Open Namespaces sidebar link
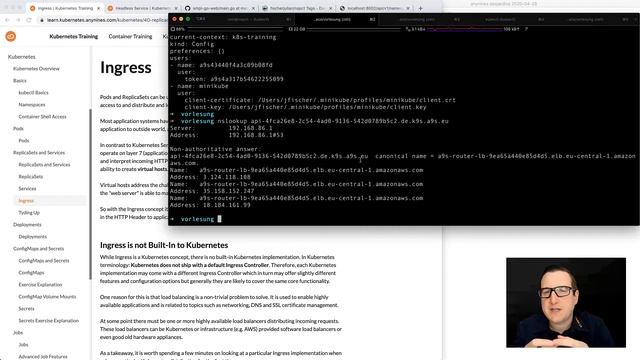Viewport: 640px width, 360px height. pyautogui.click(x=32, y=104)
